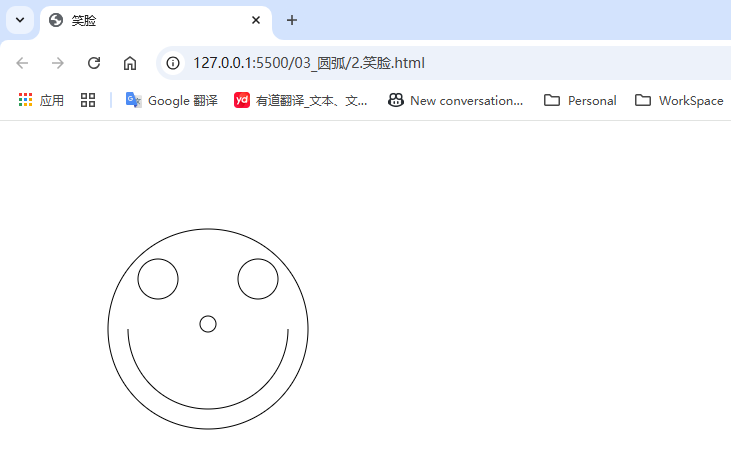Open the home page
The width and height of the screenshot is (731, 469).
click(130, 63)
